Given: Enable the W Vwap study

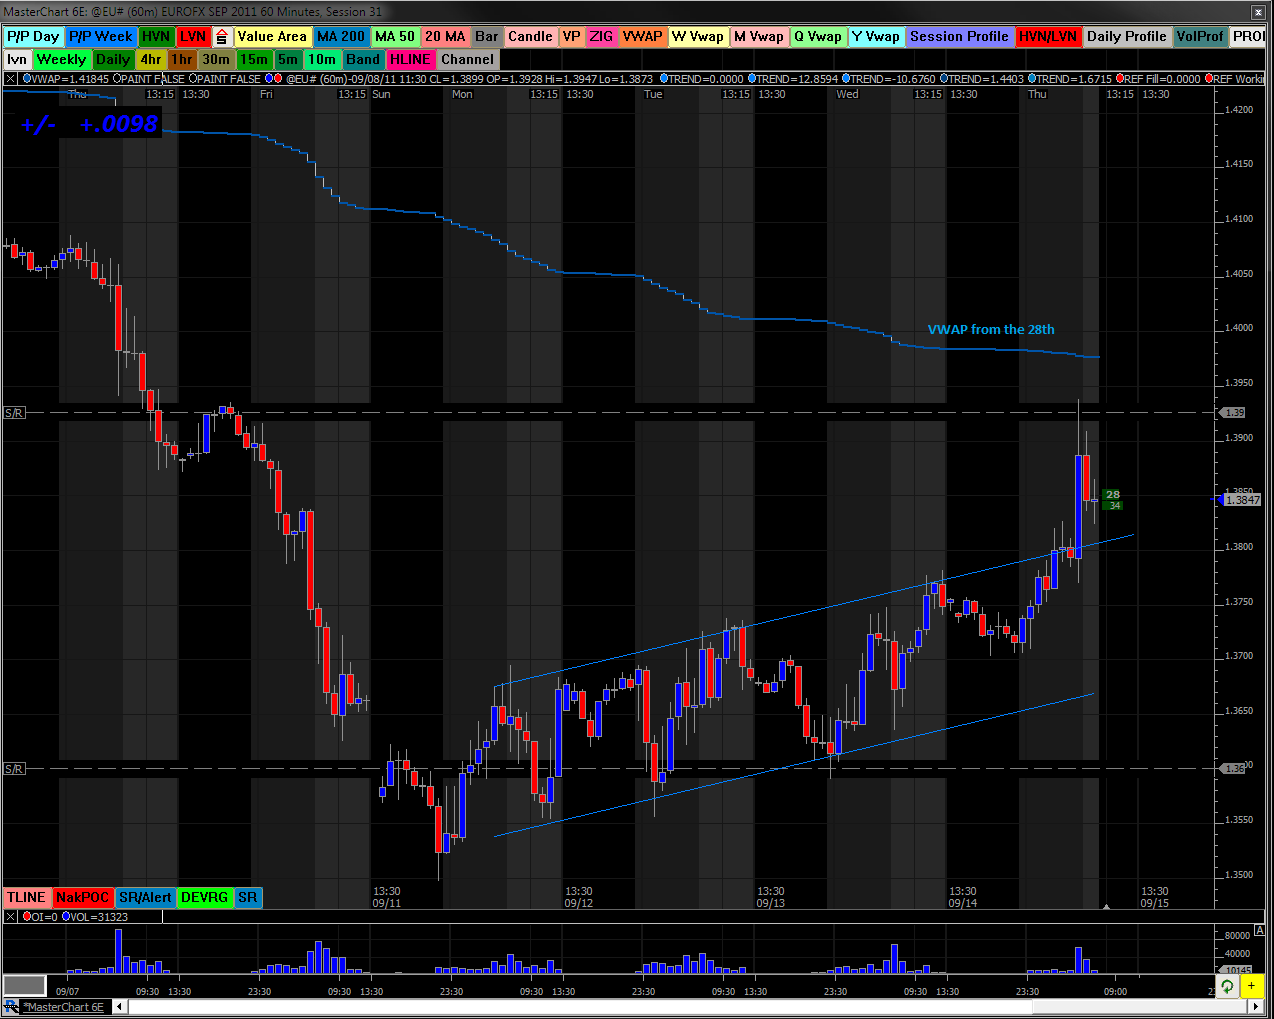Looking at the screenshot, I should pyautogui.click(x=698, y=36).
